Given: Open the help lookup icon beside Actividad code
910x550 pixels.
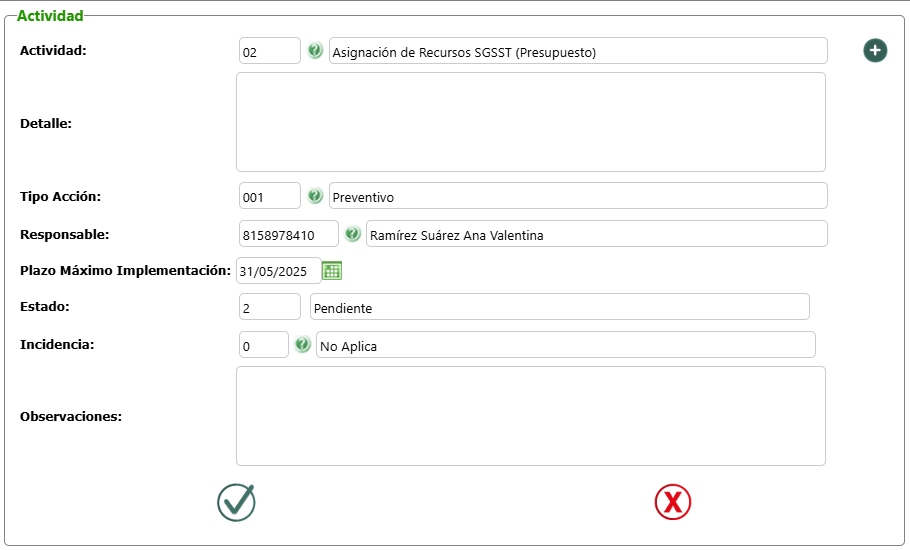Looking at the screenshot, I should (x=315, y=51).
